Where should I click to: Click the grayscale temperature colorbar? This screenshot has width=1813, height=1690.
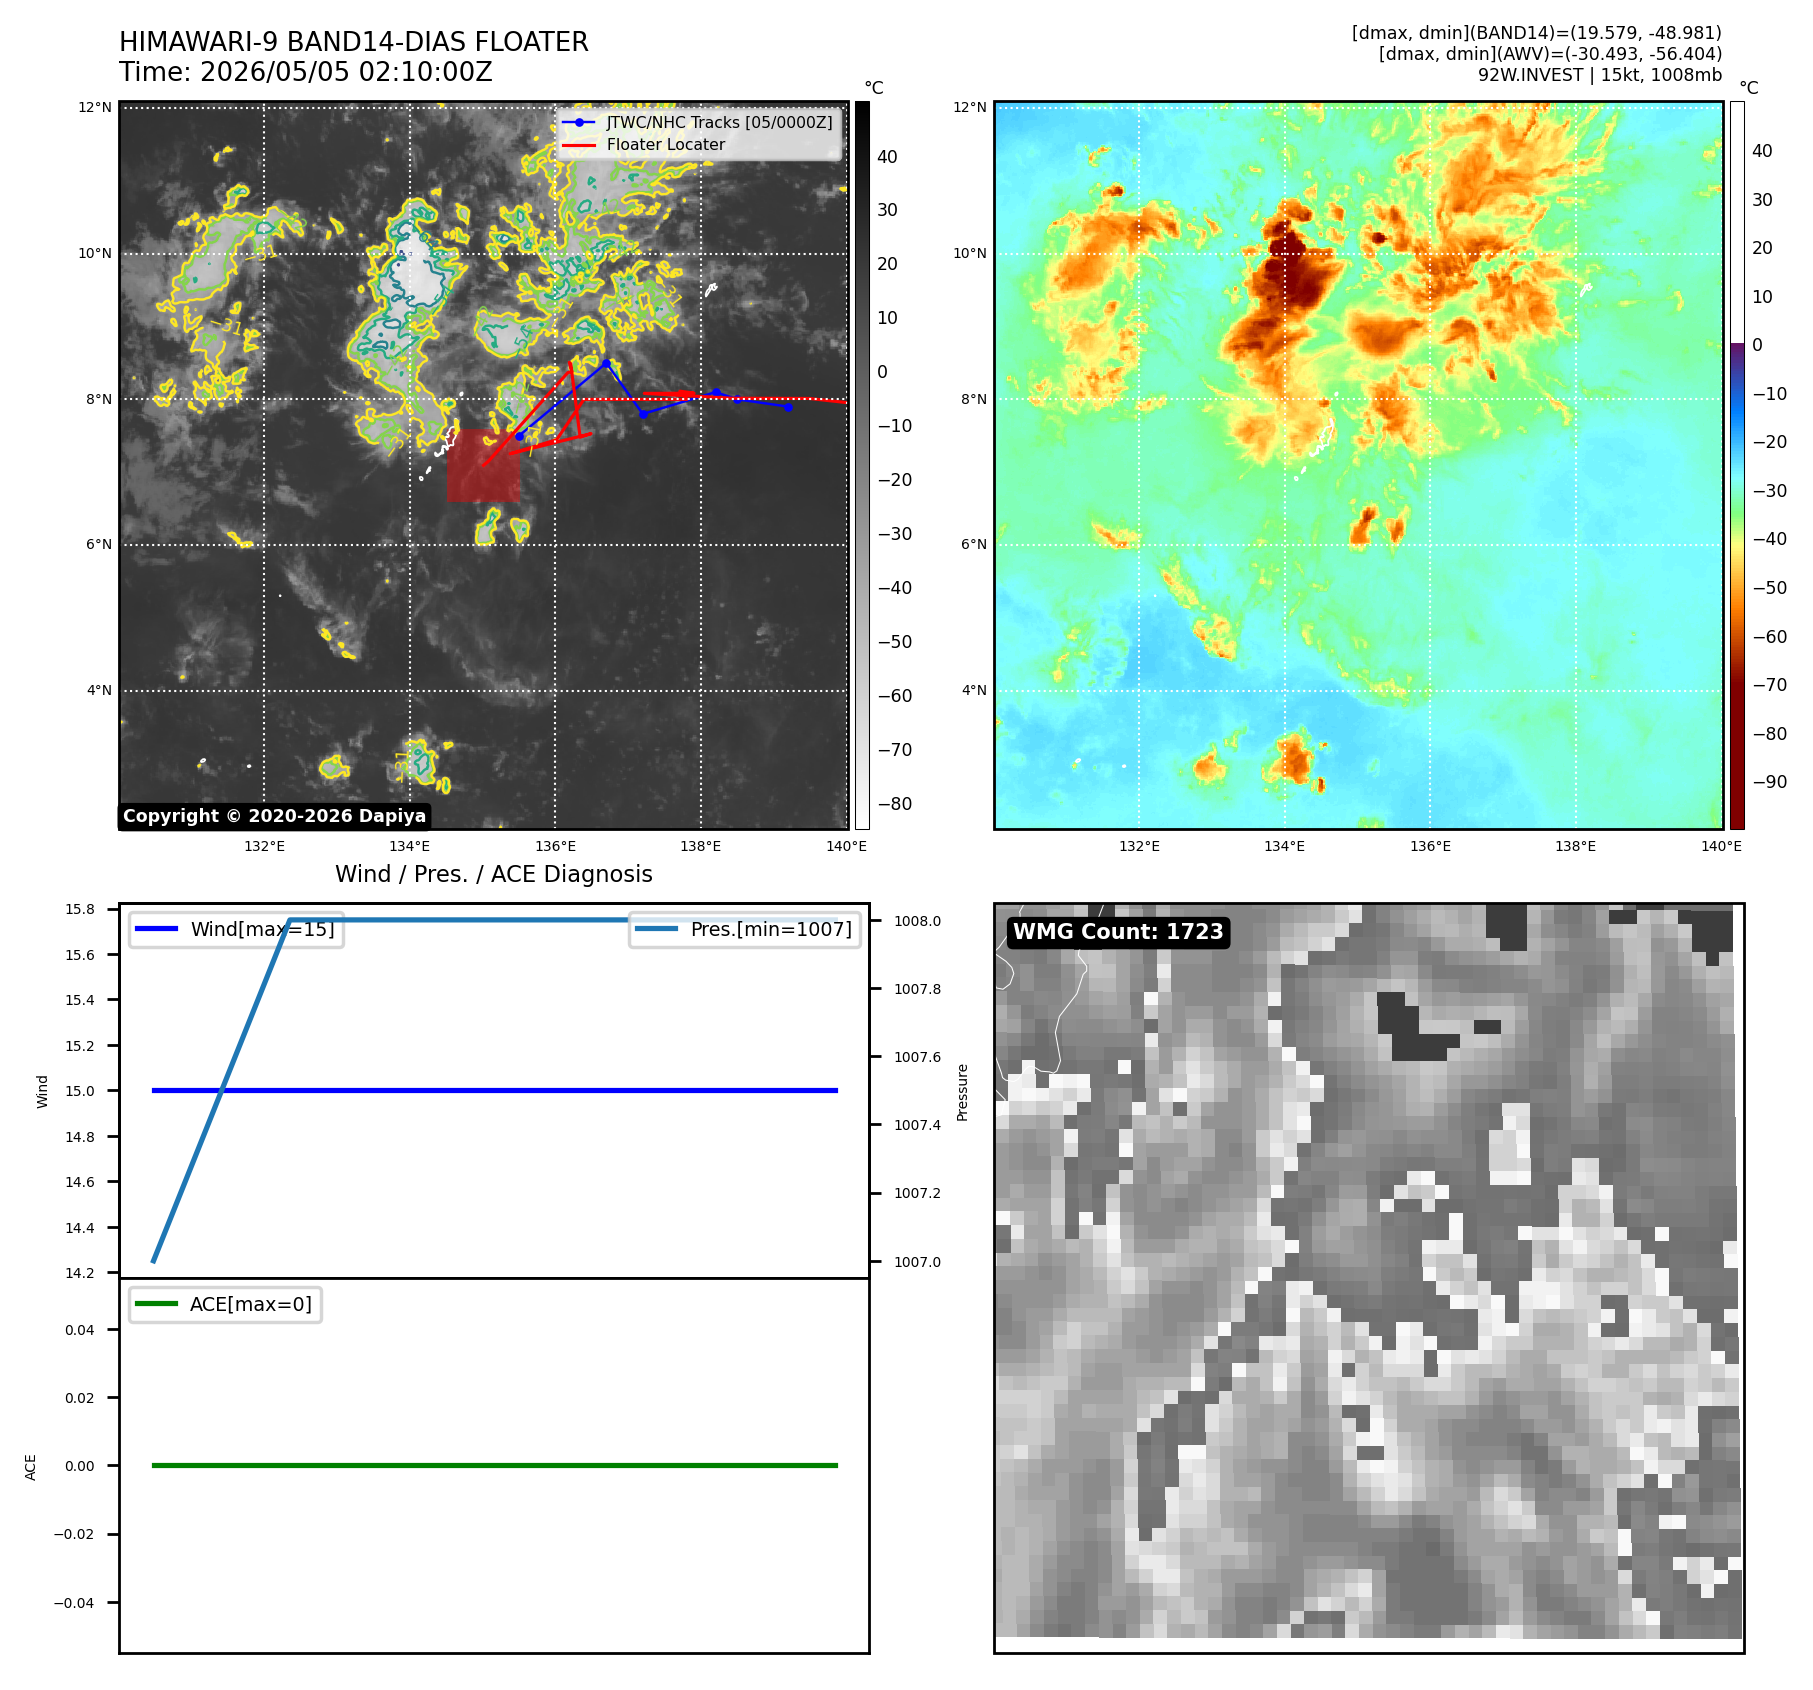pyautogui.click(x=862, y=465)
